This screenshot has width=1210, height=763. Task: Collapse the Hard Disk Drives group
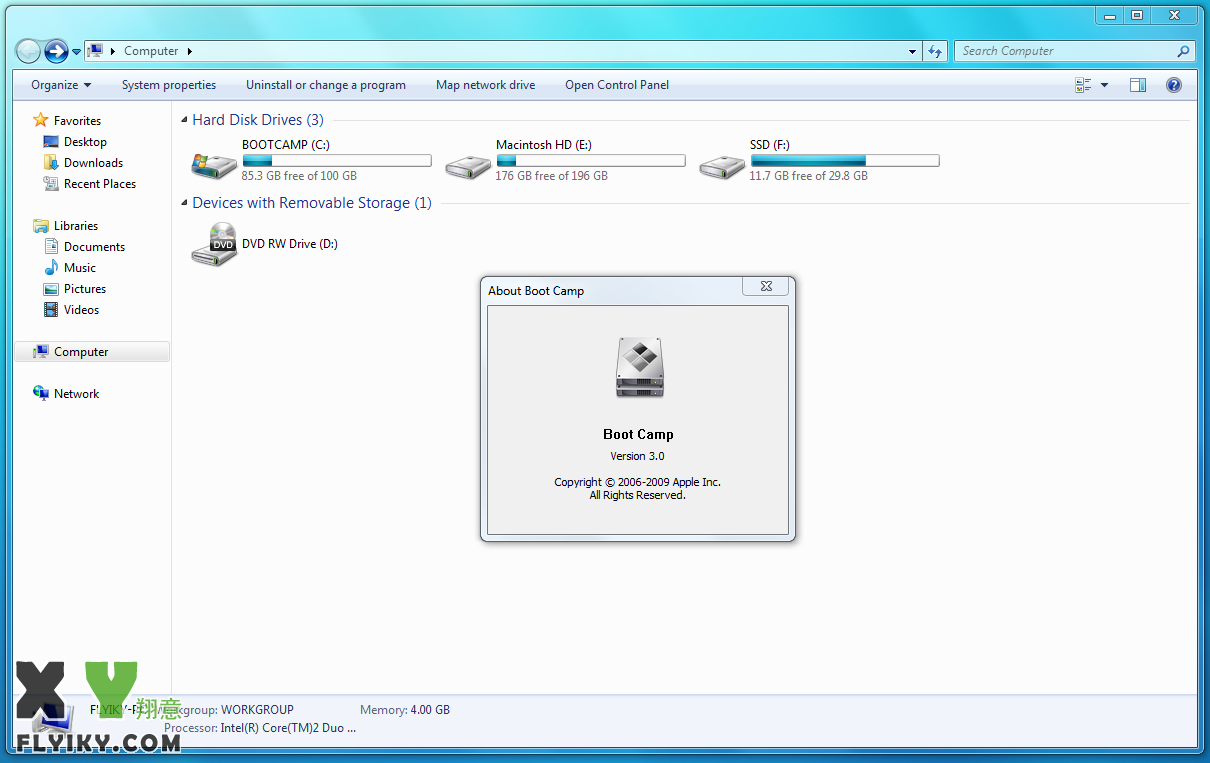pos(184,121)
